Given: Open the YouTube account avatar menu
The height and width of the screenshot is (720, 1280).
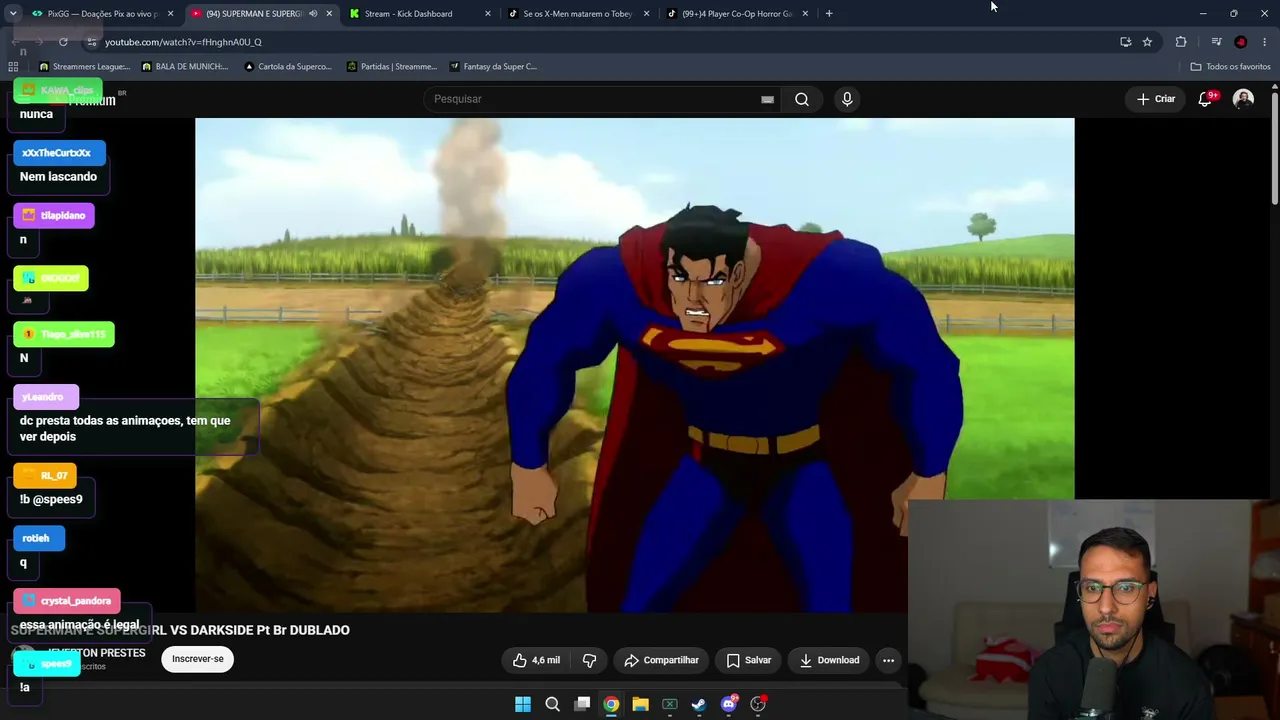Looking at the screenshot, I should point(1243,99).
